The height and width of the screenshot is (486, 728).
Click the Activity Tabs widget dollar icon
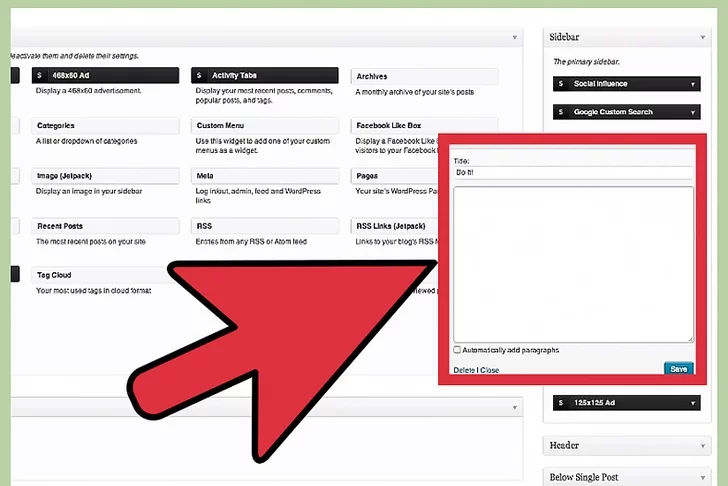(x=200, y=76)
